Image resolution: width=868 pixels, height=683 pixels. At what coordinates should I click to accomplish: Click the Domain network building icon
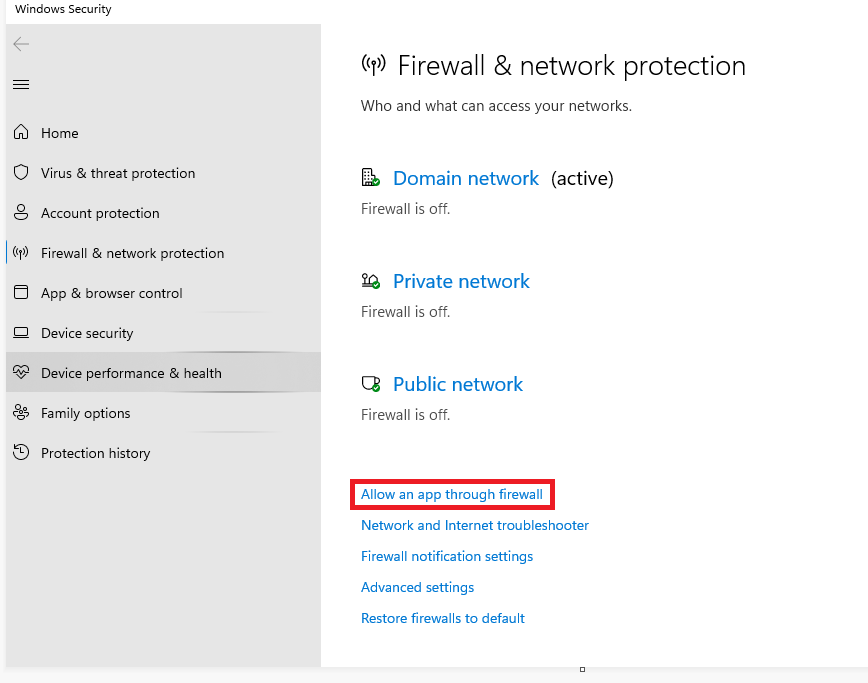(x=371, y=178)
